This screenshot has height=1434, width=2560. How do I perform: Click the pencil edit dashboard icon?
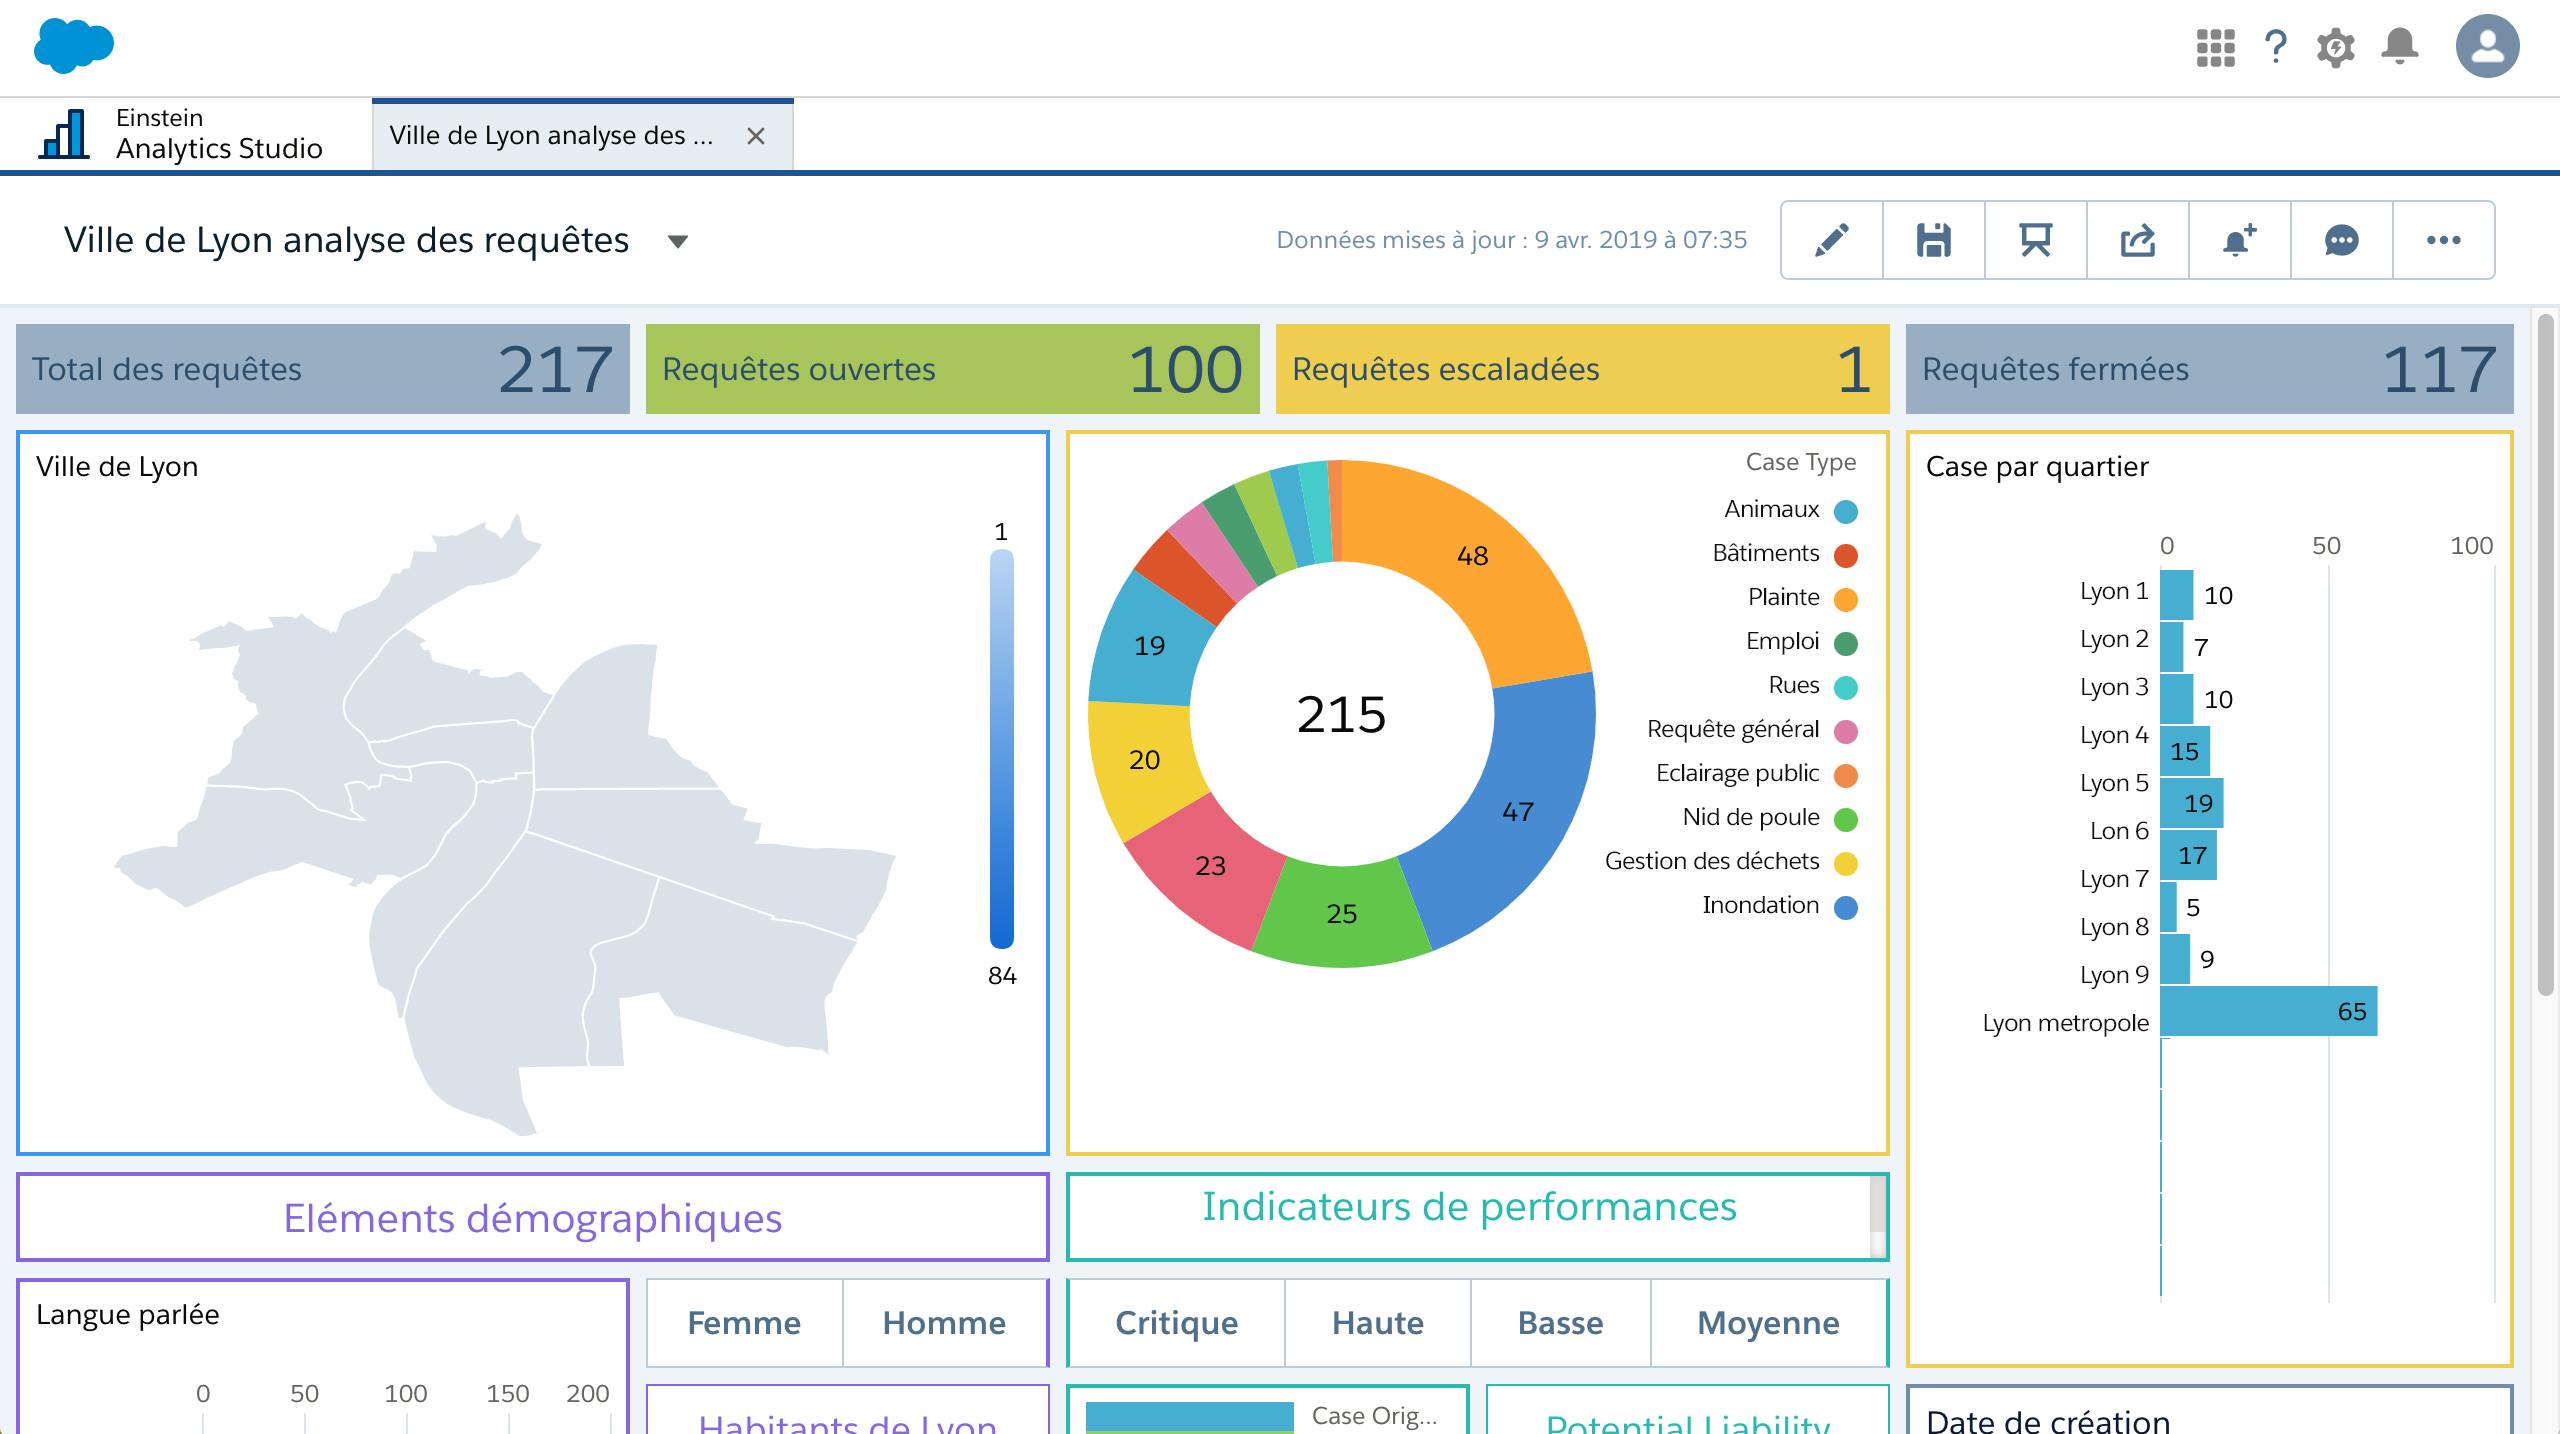coord(1831,240)
